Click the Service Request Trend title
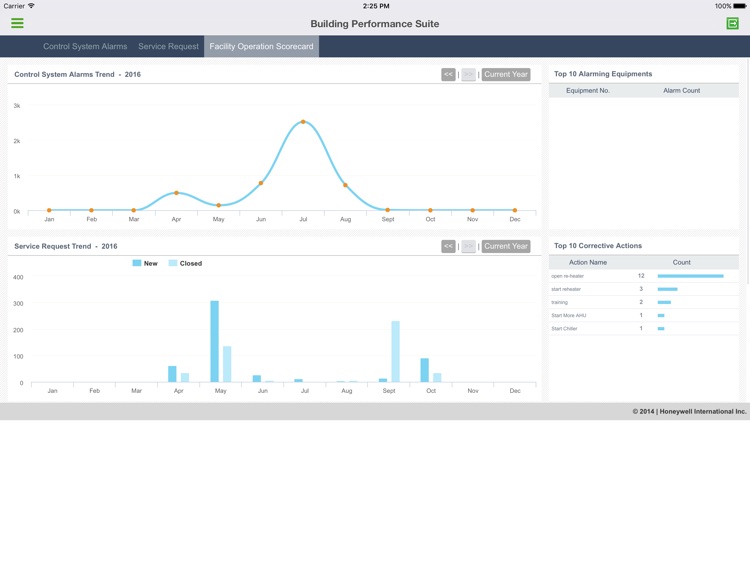This screenshot has width=750, height=562. tap(66, 246)
